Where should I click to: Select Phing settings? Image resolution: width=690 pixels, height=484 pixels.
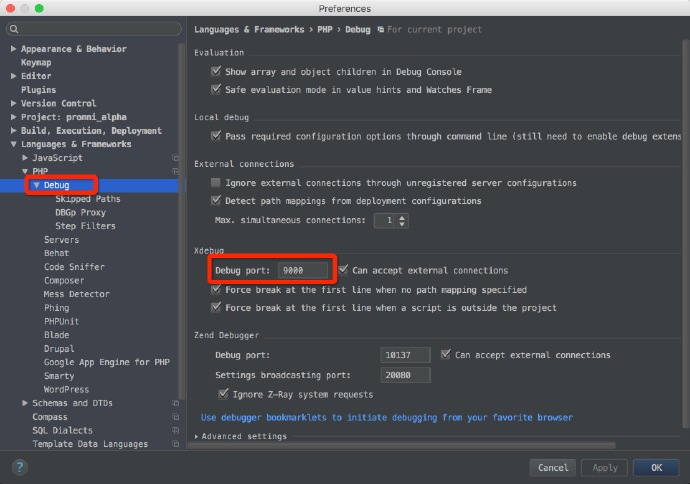(56, 308)
